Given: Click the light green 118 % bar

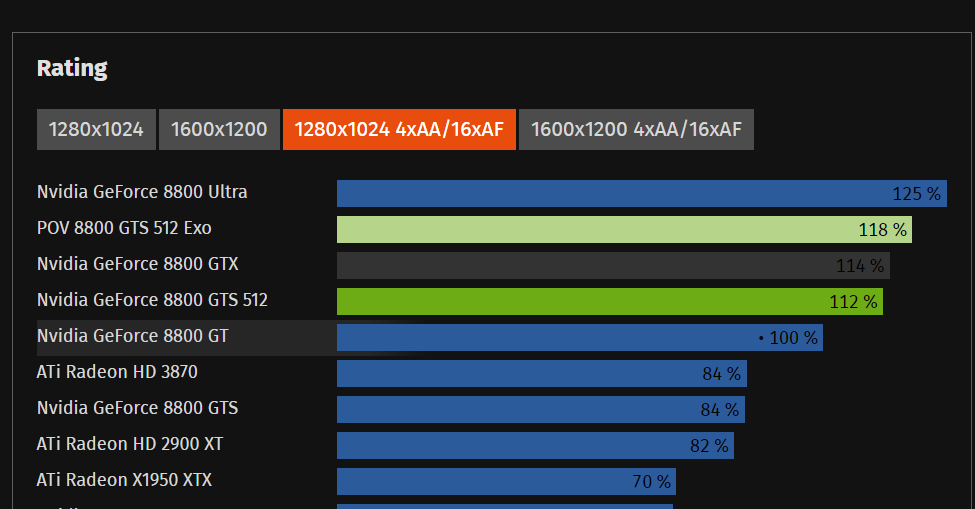Looking at the screenshot, I should click(x=624, y=229).
